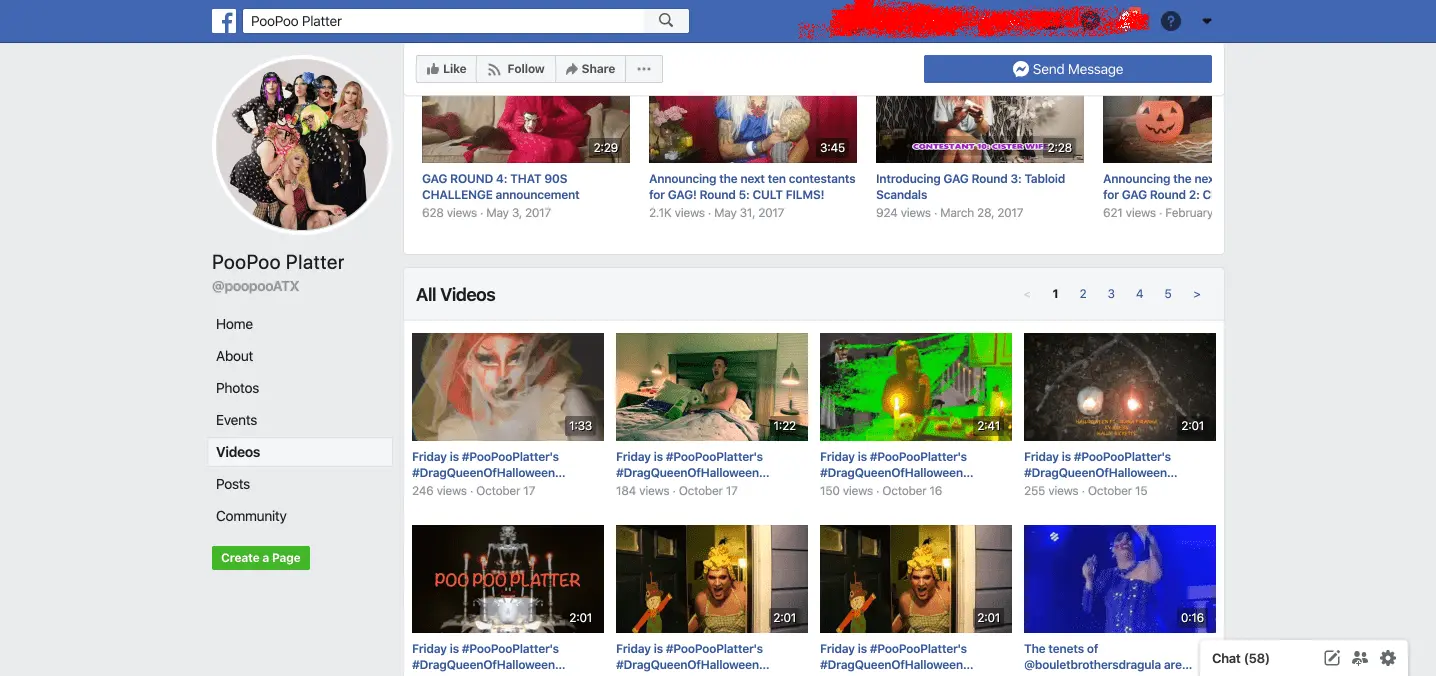Open the chat settings gear icon

click(x=1387, y=658)
